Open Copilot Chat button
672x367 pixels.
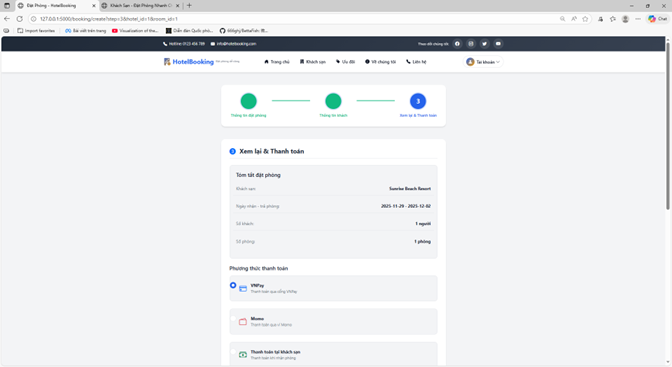click(x=657, y=19)
